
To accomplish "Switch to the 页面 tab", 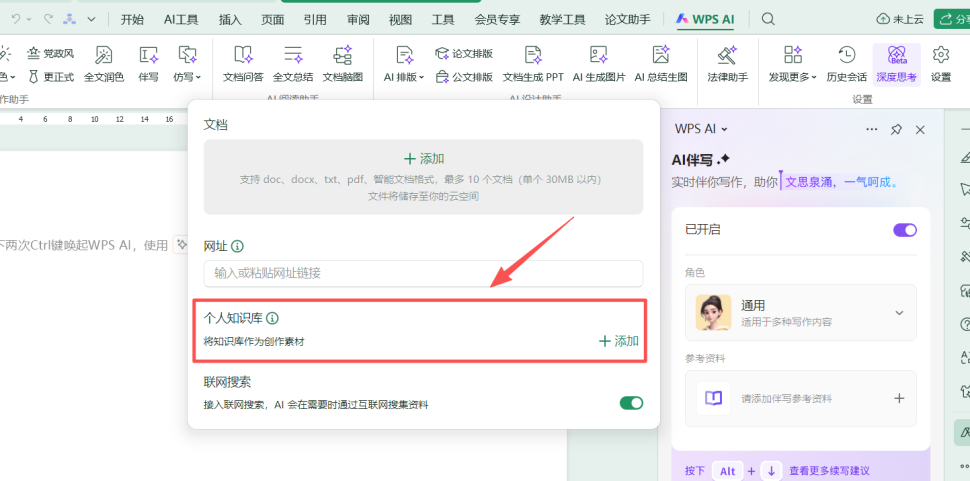I will [273, 19].
